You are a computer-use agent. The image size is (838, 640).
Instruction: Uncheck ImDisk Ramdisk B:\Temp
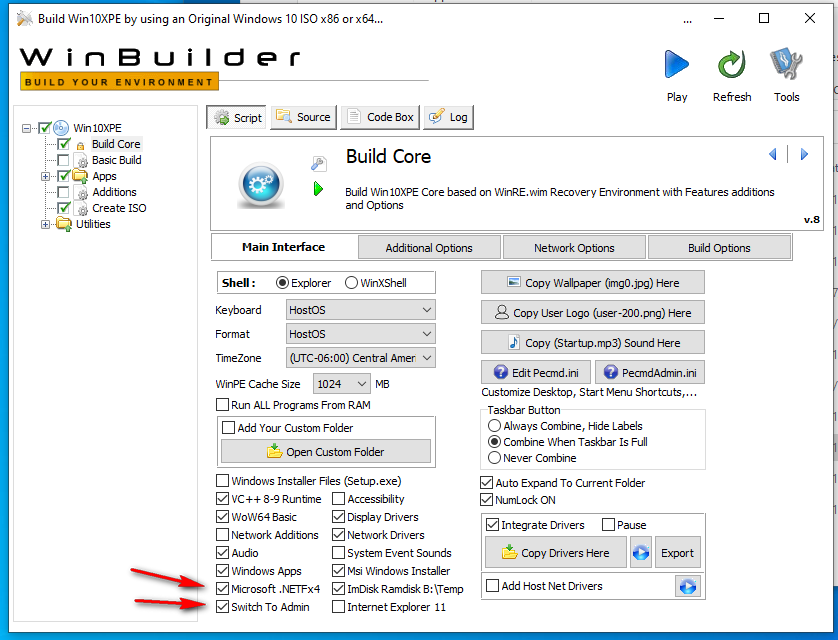338,589
